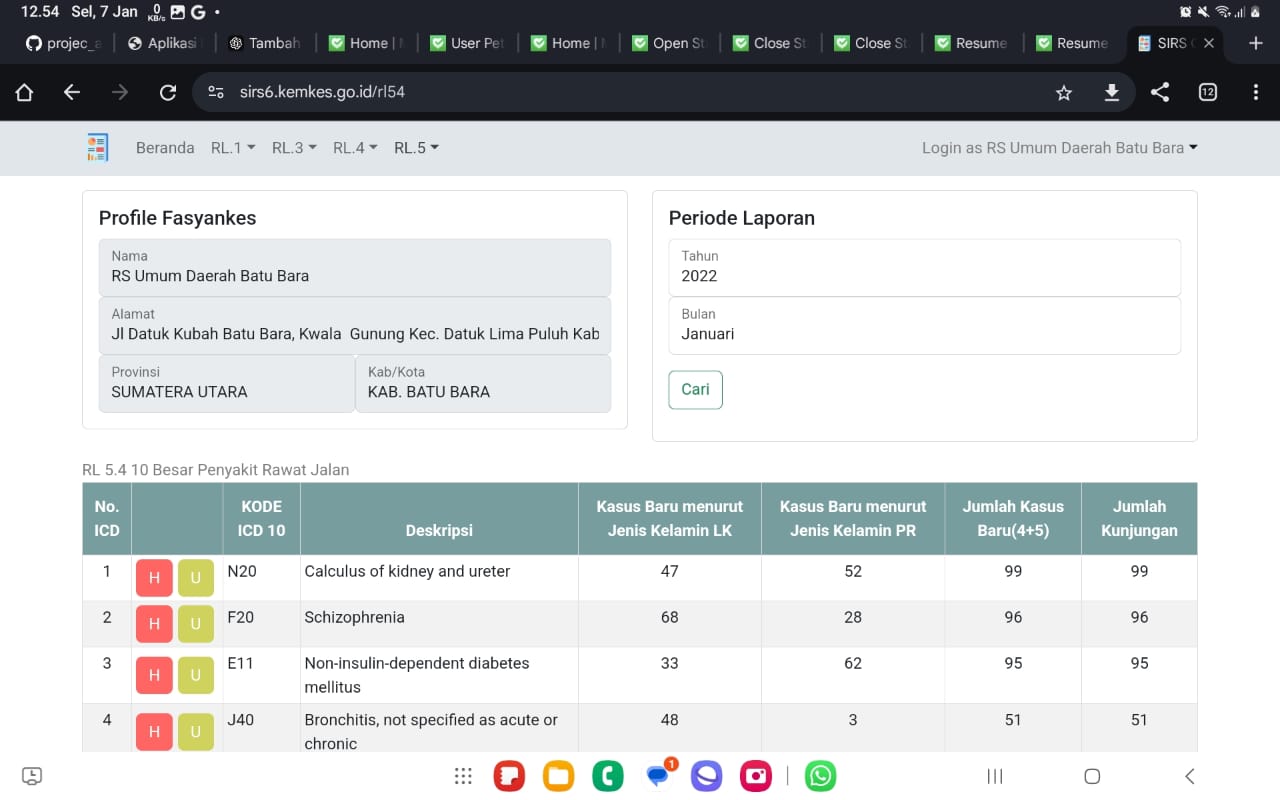Click the U button for E11 row
This screenshot has width=1280, height=800.
pos(196,675)
